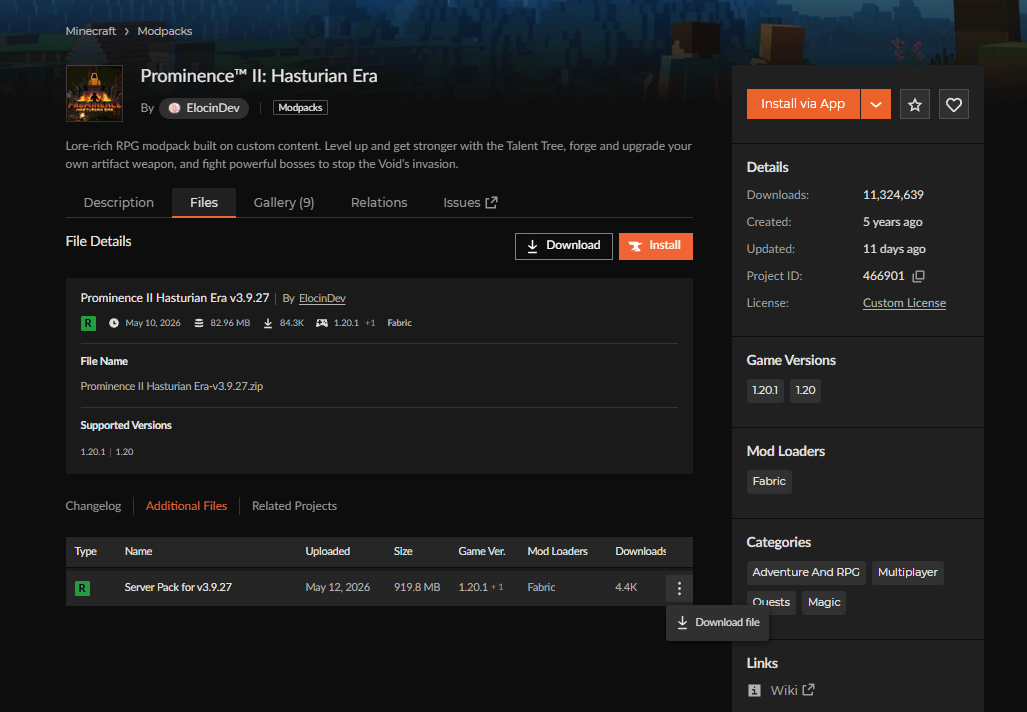Click the heart favorite icon
This screenshot has height=712, width=1027.
pyautogui.click(x=954, y=104)
